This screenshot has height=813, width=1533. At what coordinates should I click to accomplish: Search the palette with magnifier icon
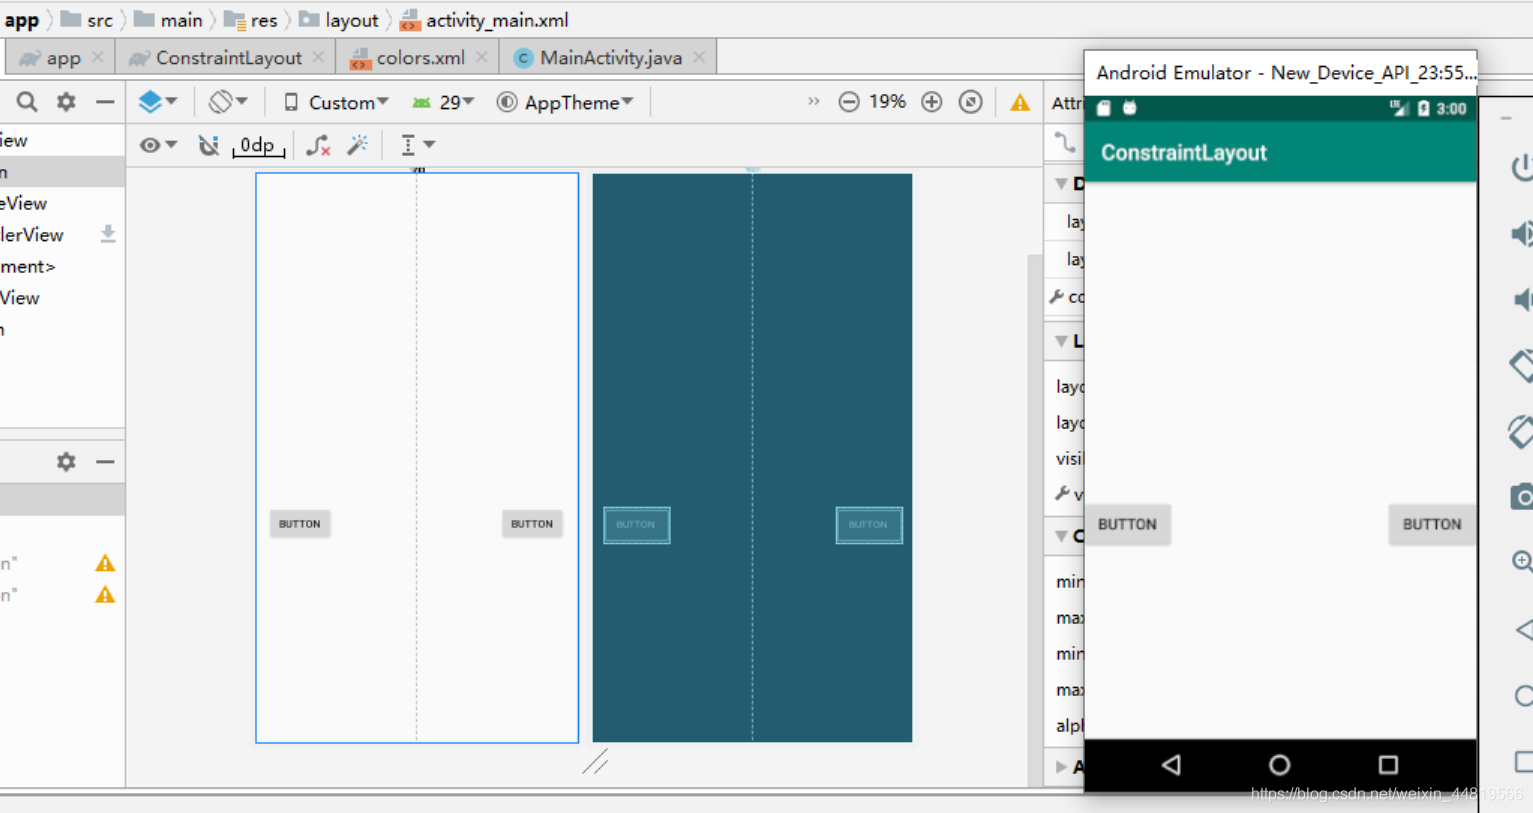(27, 101)
